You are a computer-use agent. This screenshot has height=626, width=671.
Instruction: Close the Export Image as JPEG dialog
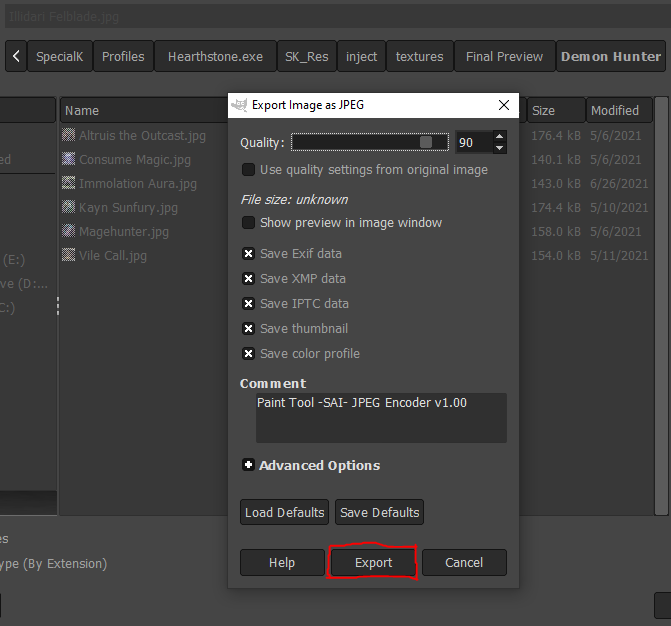point(504,104)
